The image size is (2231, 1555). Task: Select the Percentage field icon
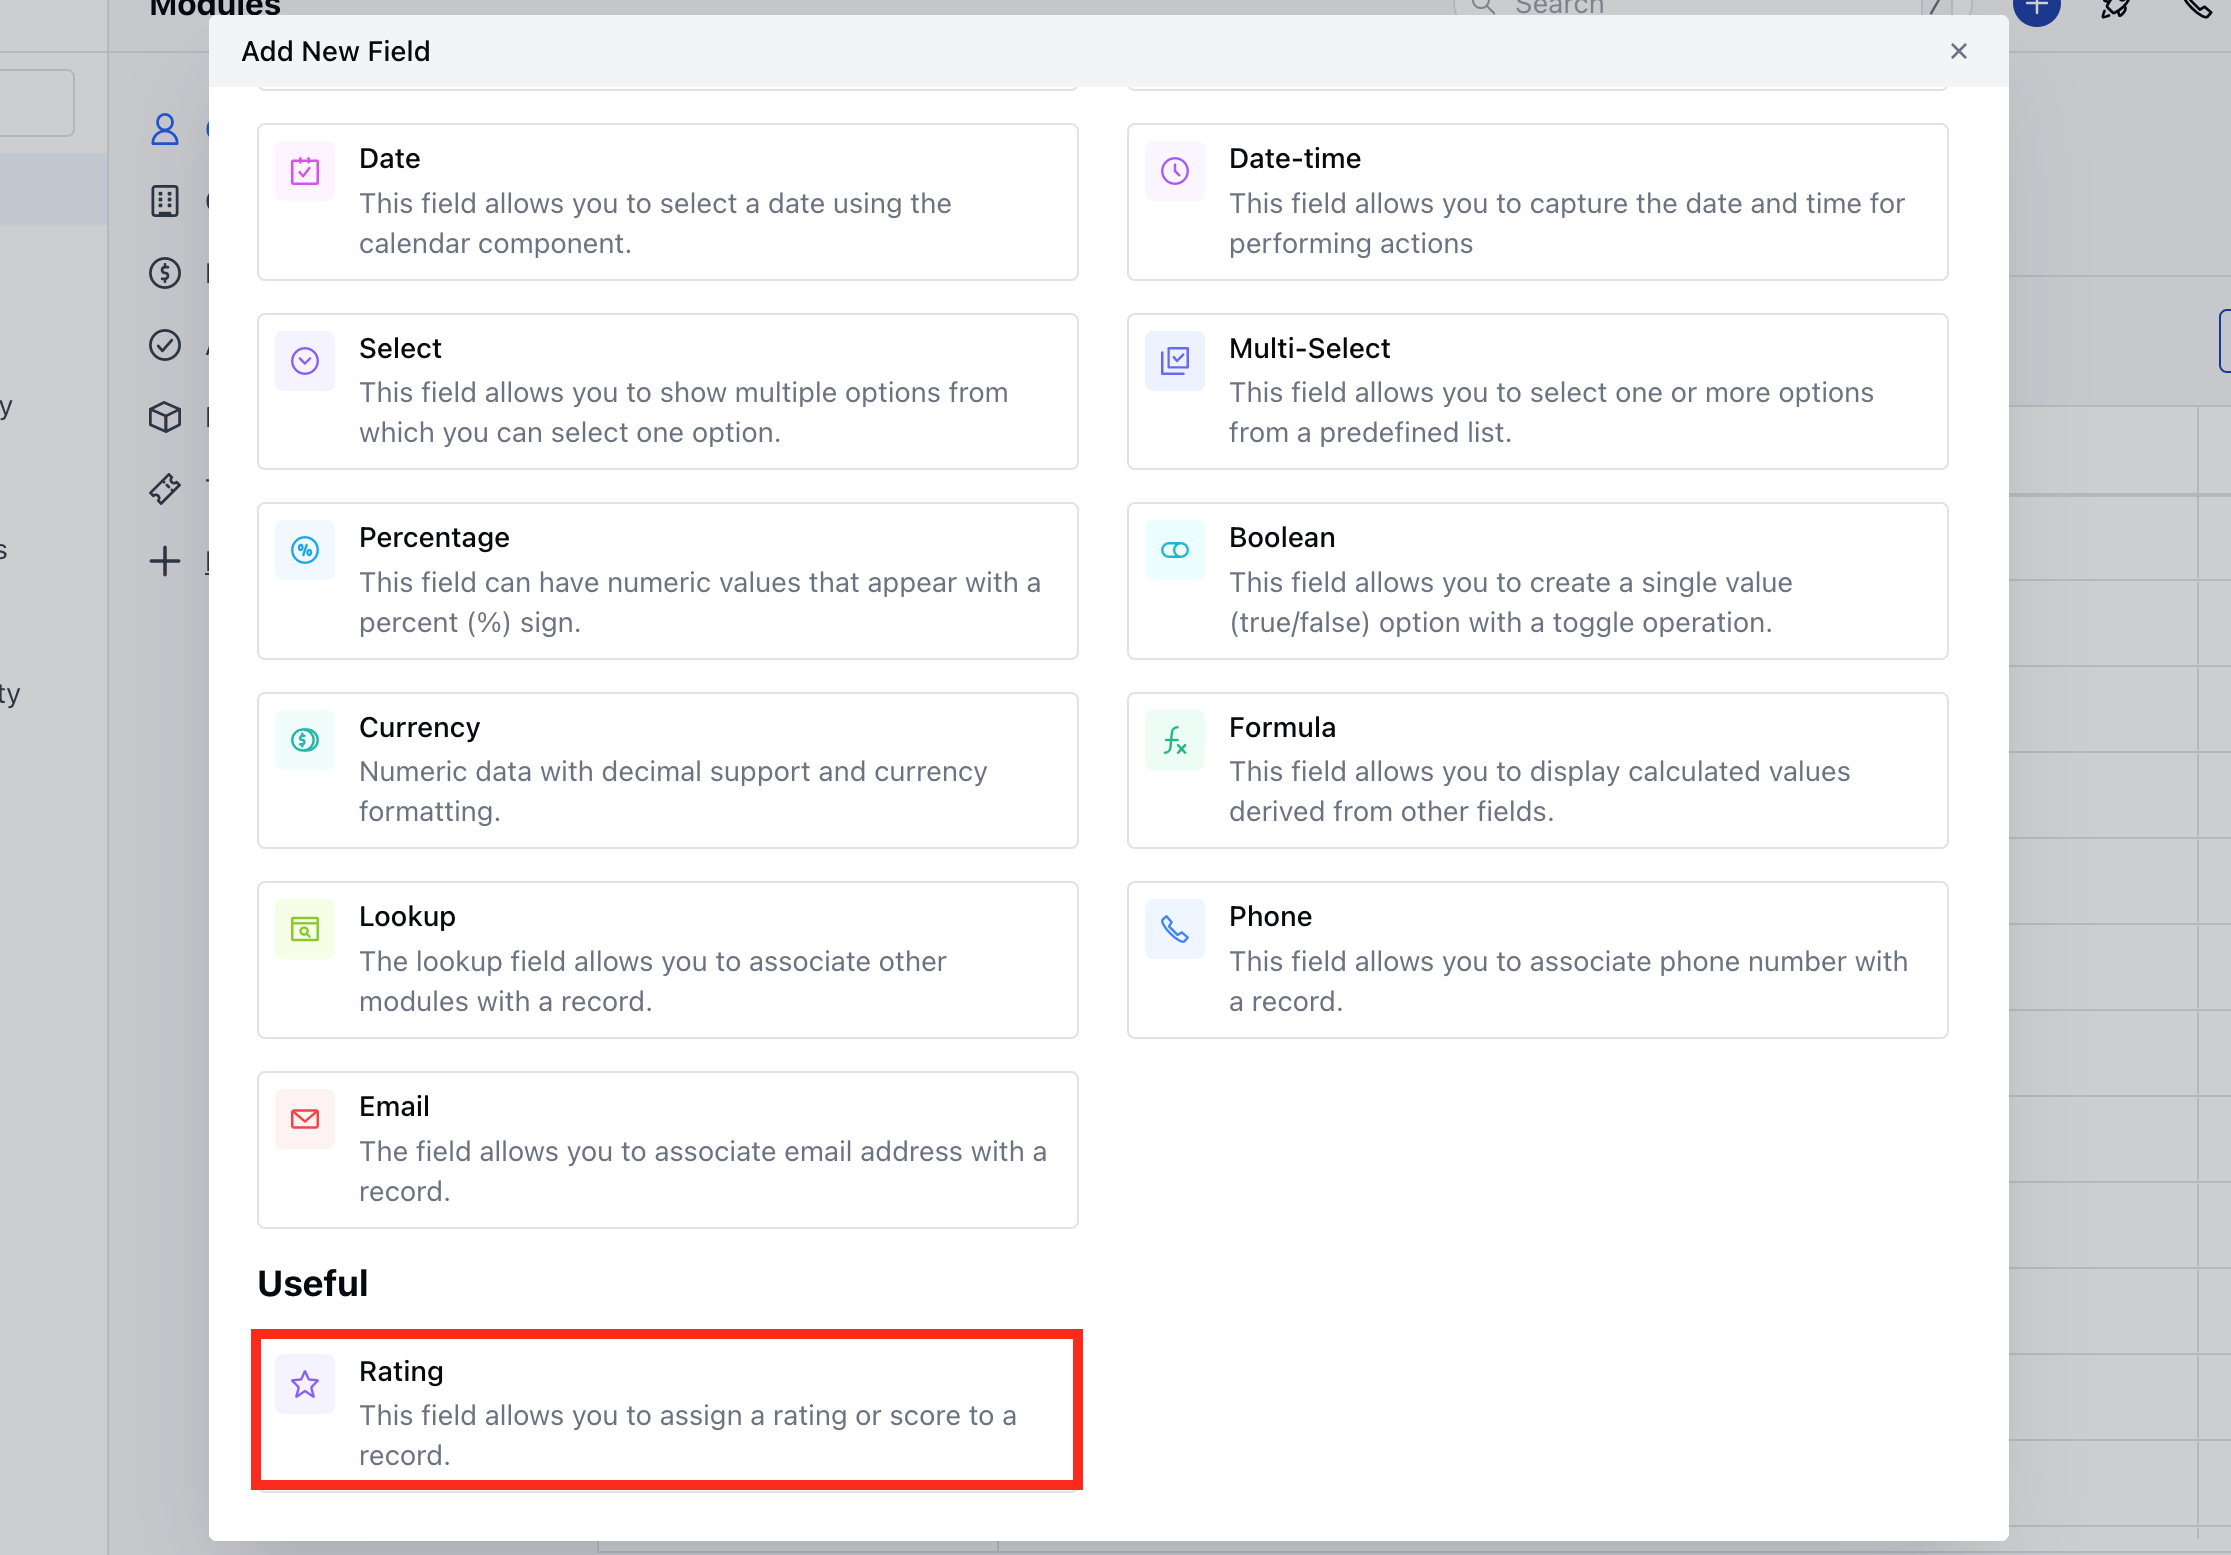tap(305, 550)
